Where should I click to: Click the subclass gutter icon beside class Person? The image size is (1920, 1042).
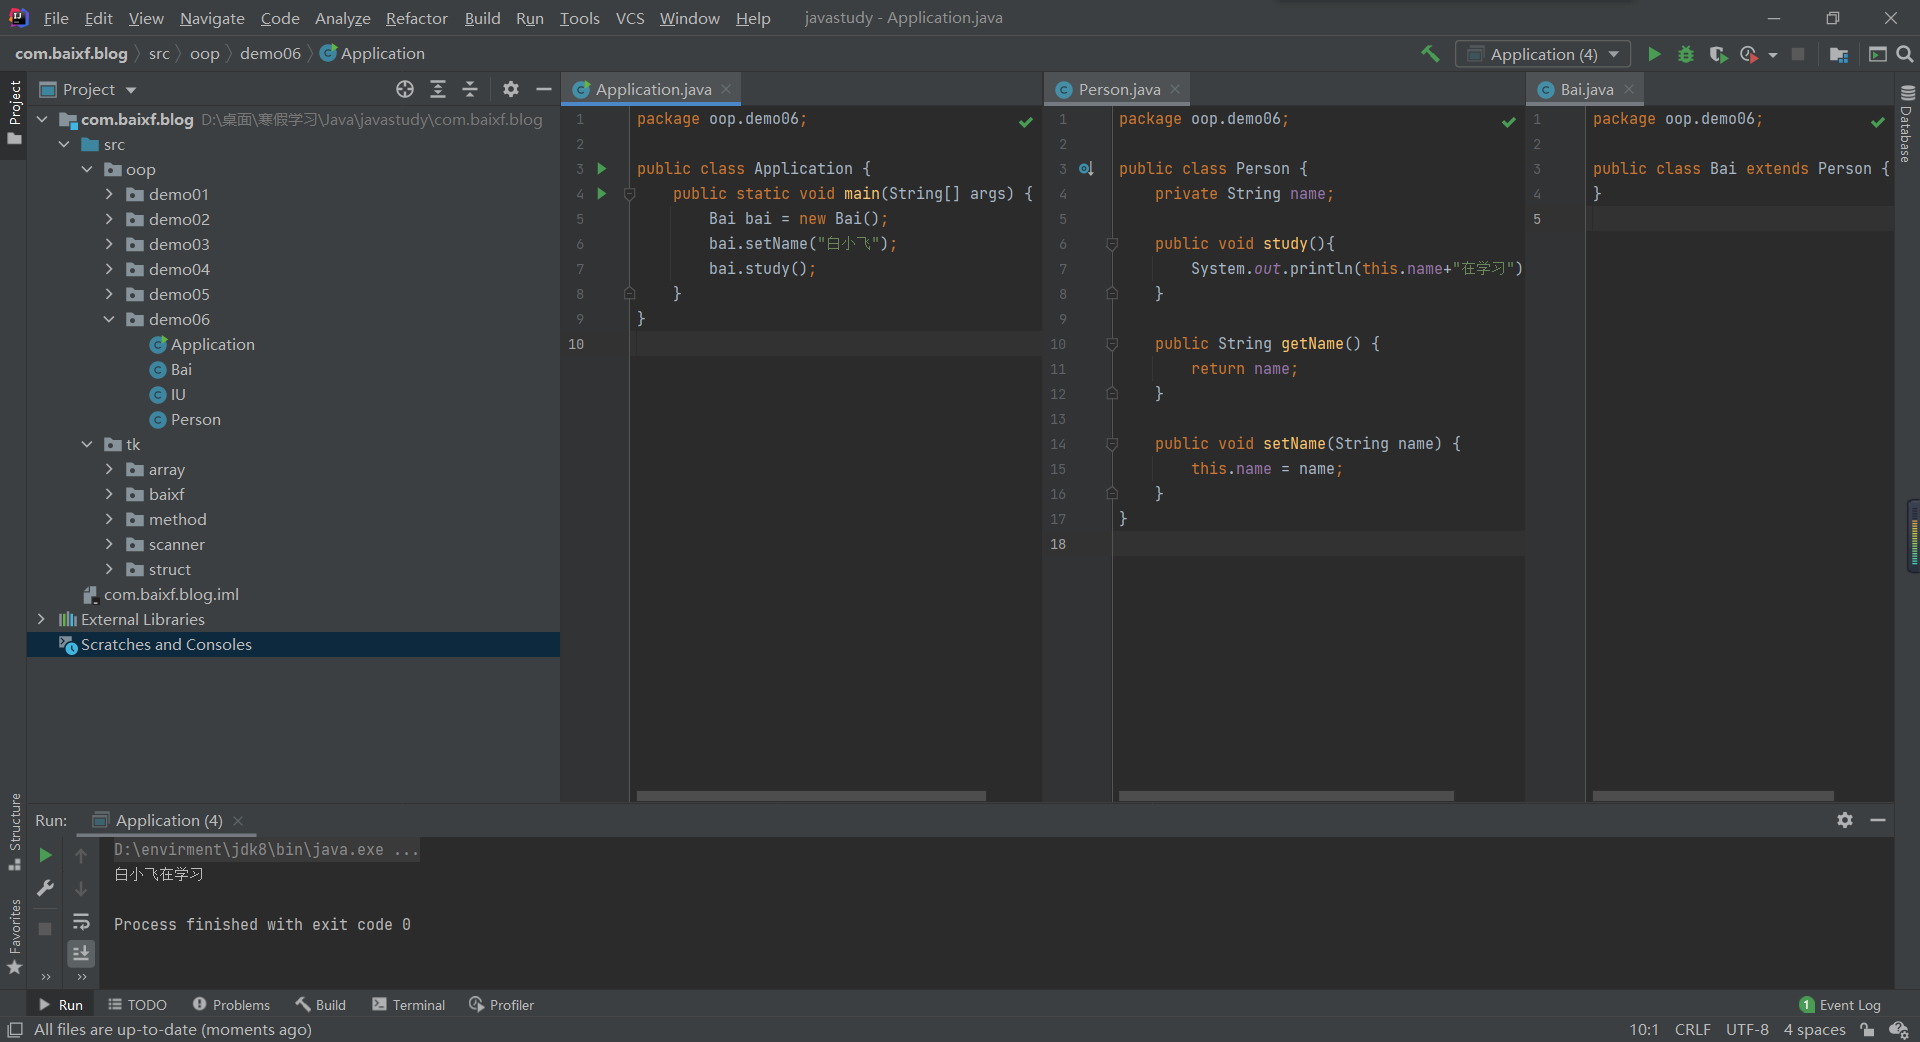pyautogui.click(x=1086, y=168)
